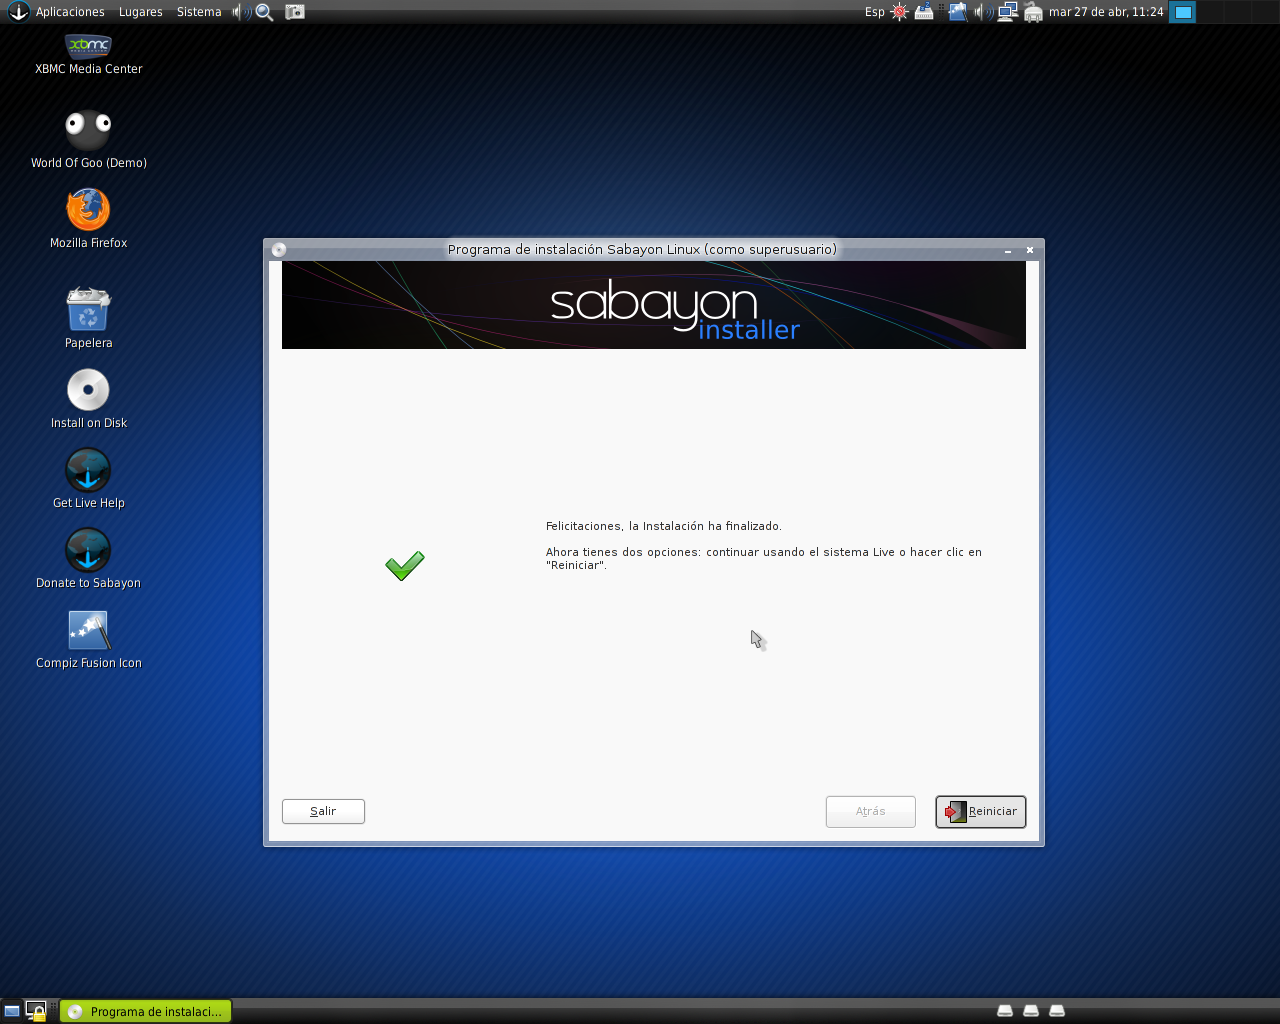Screen dimensions: 1280x1024
Task: Open the Aplicaciones menu
Action: click(70, 12)
